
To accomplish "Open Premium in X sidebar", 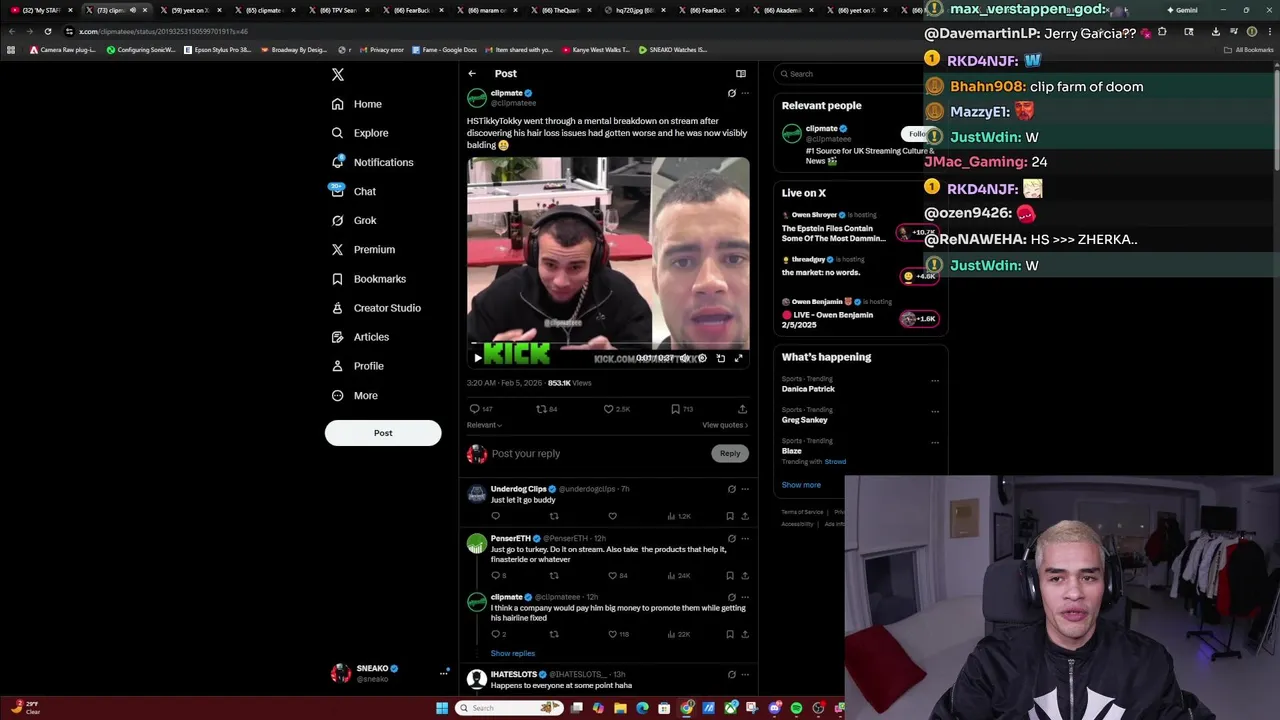I will click(x=363, y=249).
